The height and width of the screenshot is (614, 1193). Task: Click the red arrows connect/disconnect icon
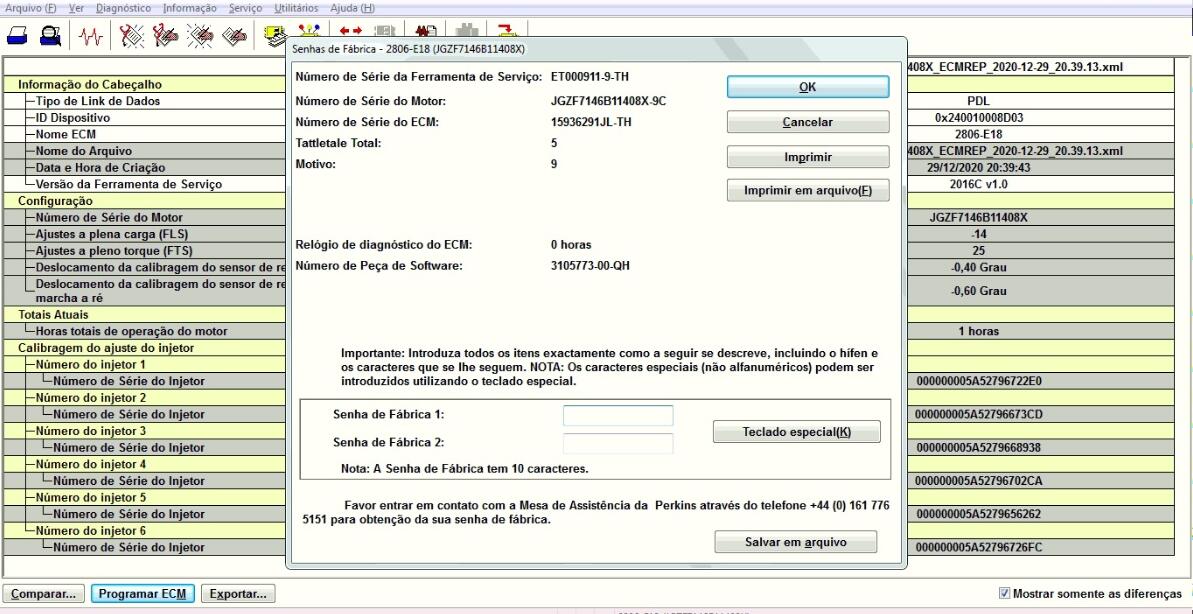pos(353,33)
